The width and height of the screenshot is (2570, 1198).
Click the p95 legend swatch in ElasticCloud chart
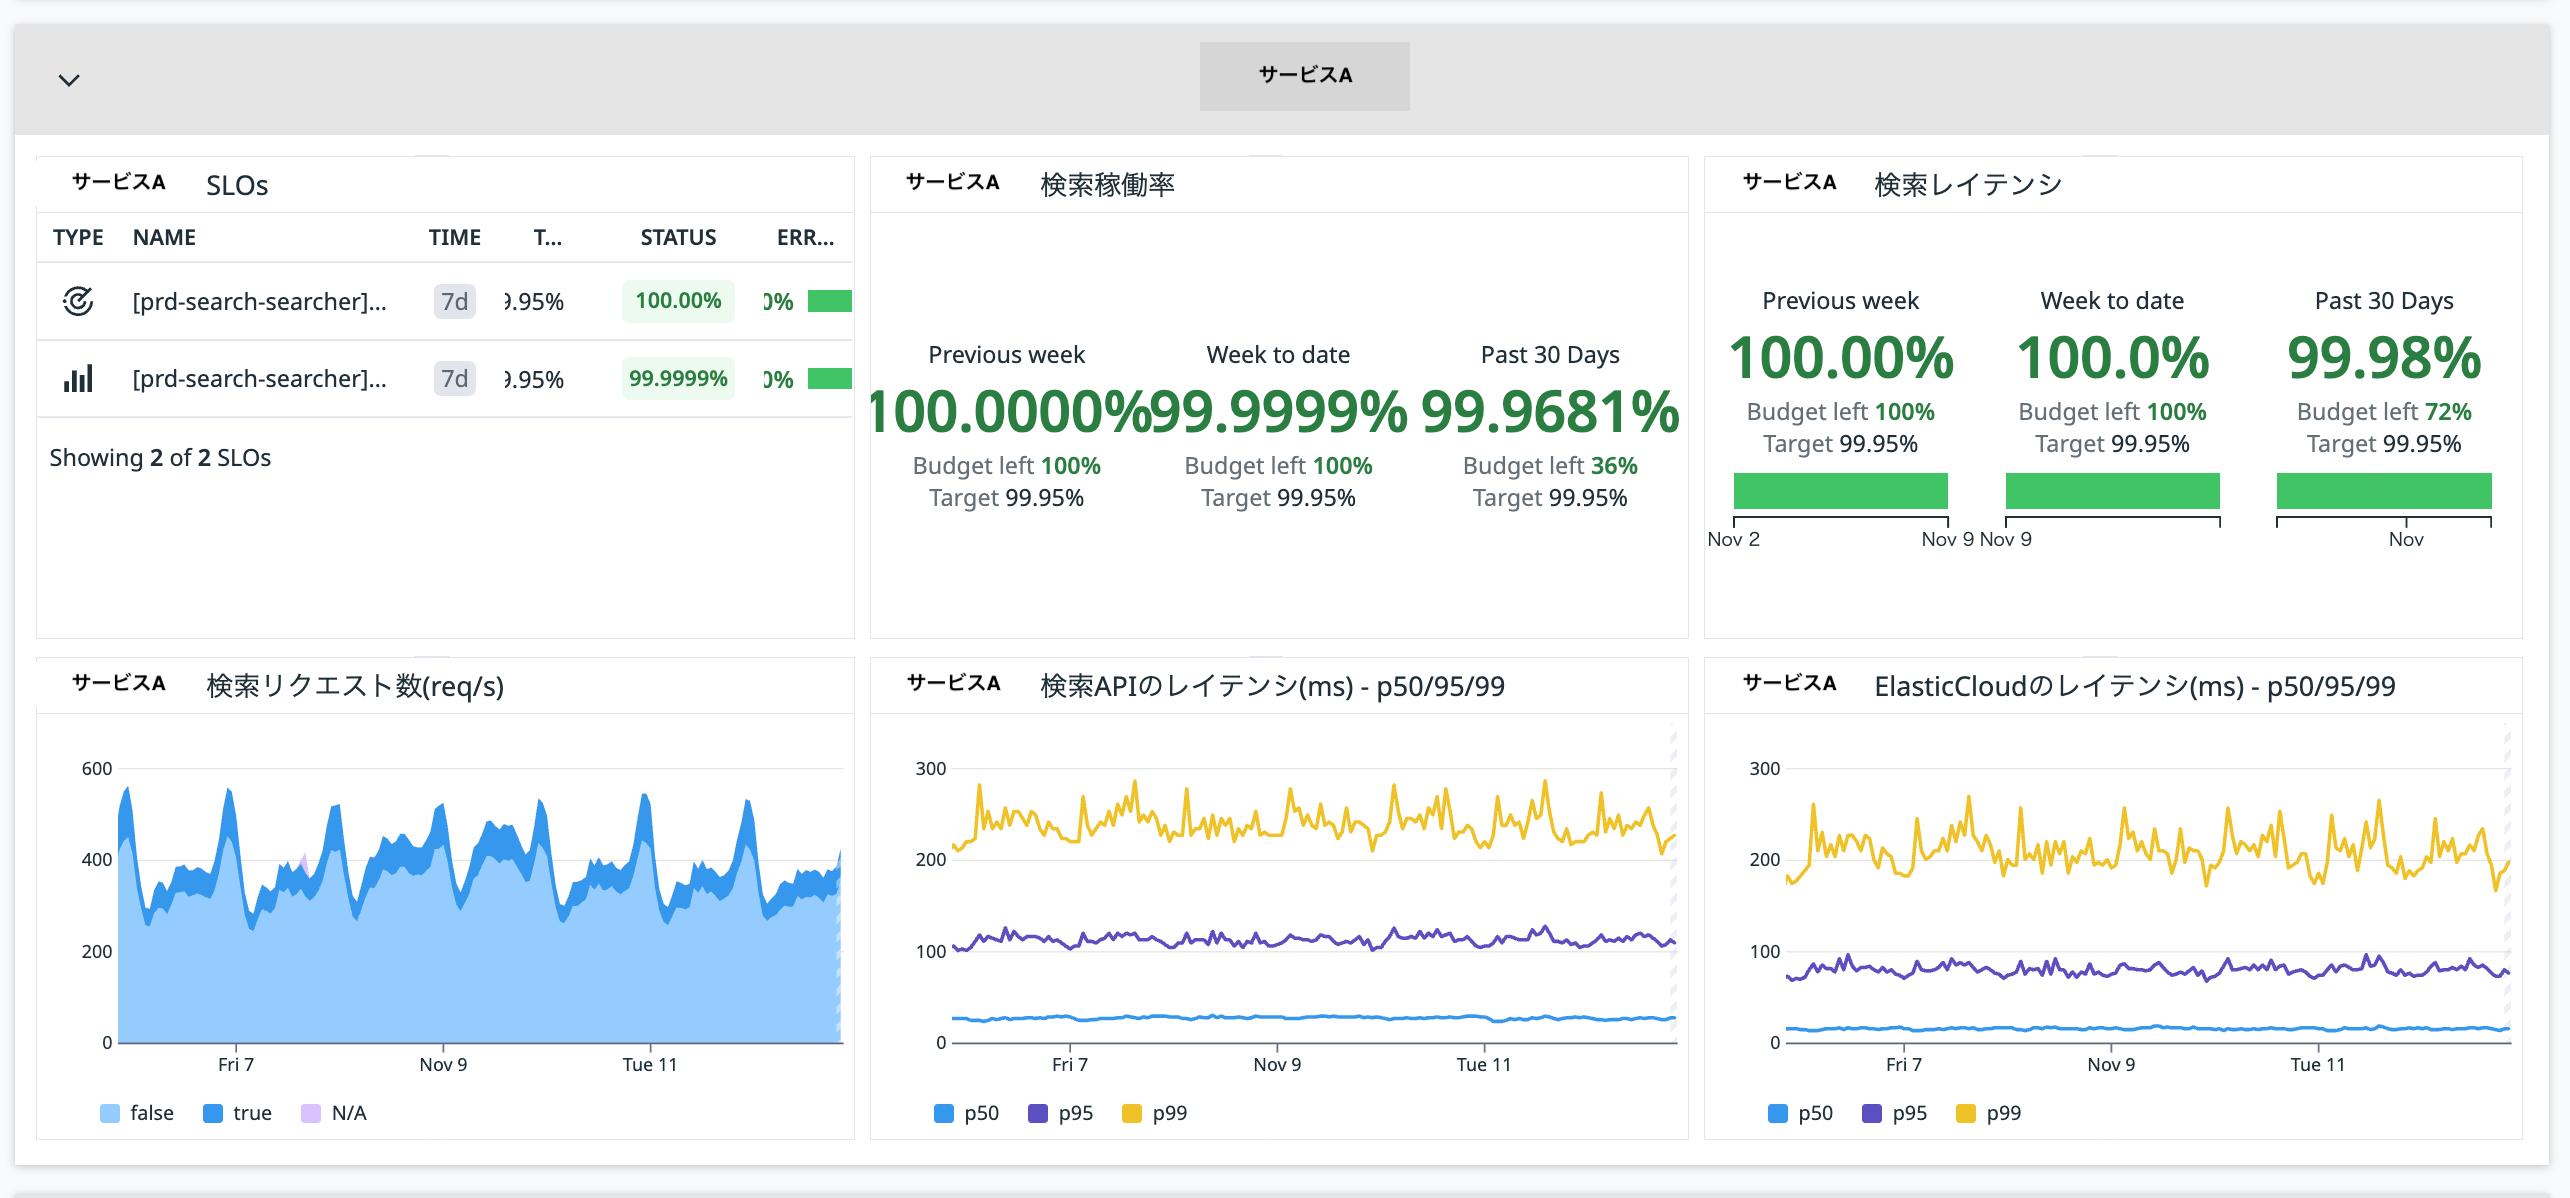click(x=1872, y=1113)
